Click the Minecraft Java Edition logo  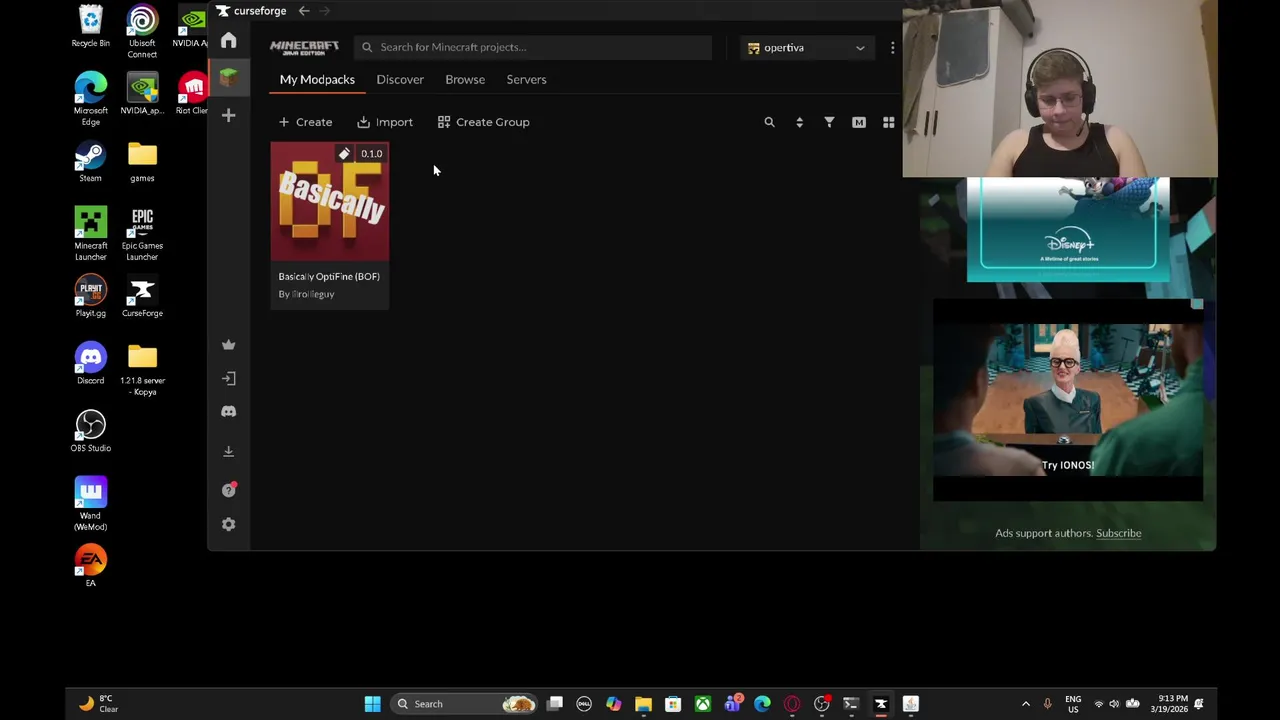click(x=304, y=47)
